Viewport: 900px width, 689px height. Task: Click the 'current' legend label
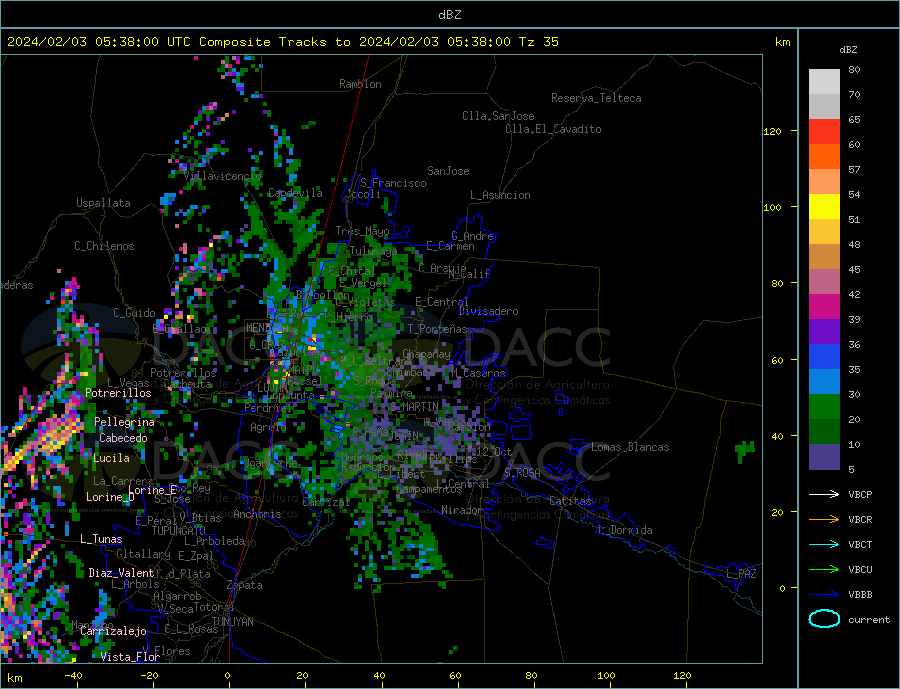point(869,620)
